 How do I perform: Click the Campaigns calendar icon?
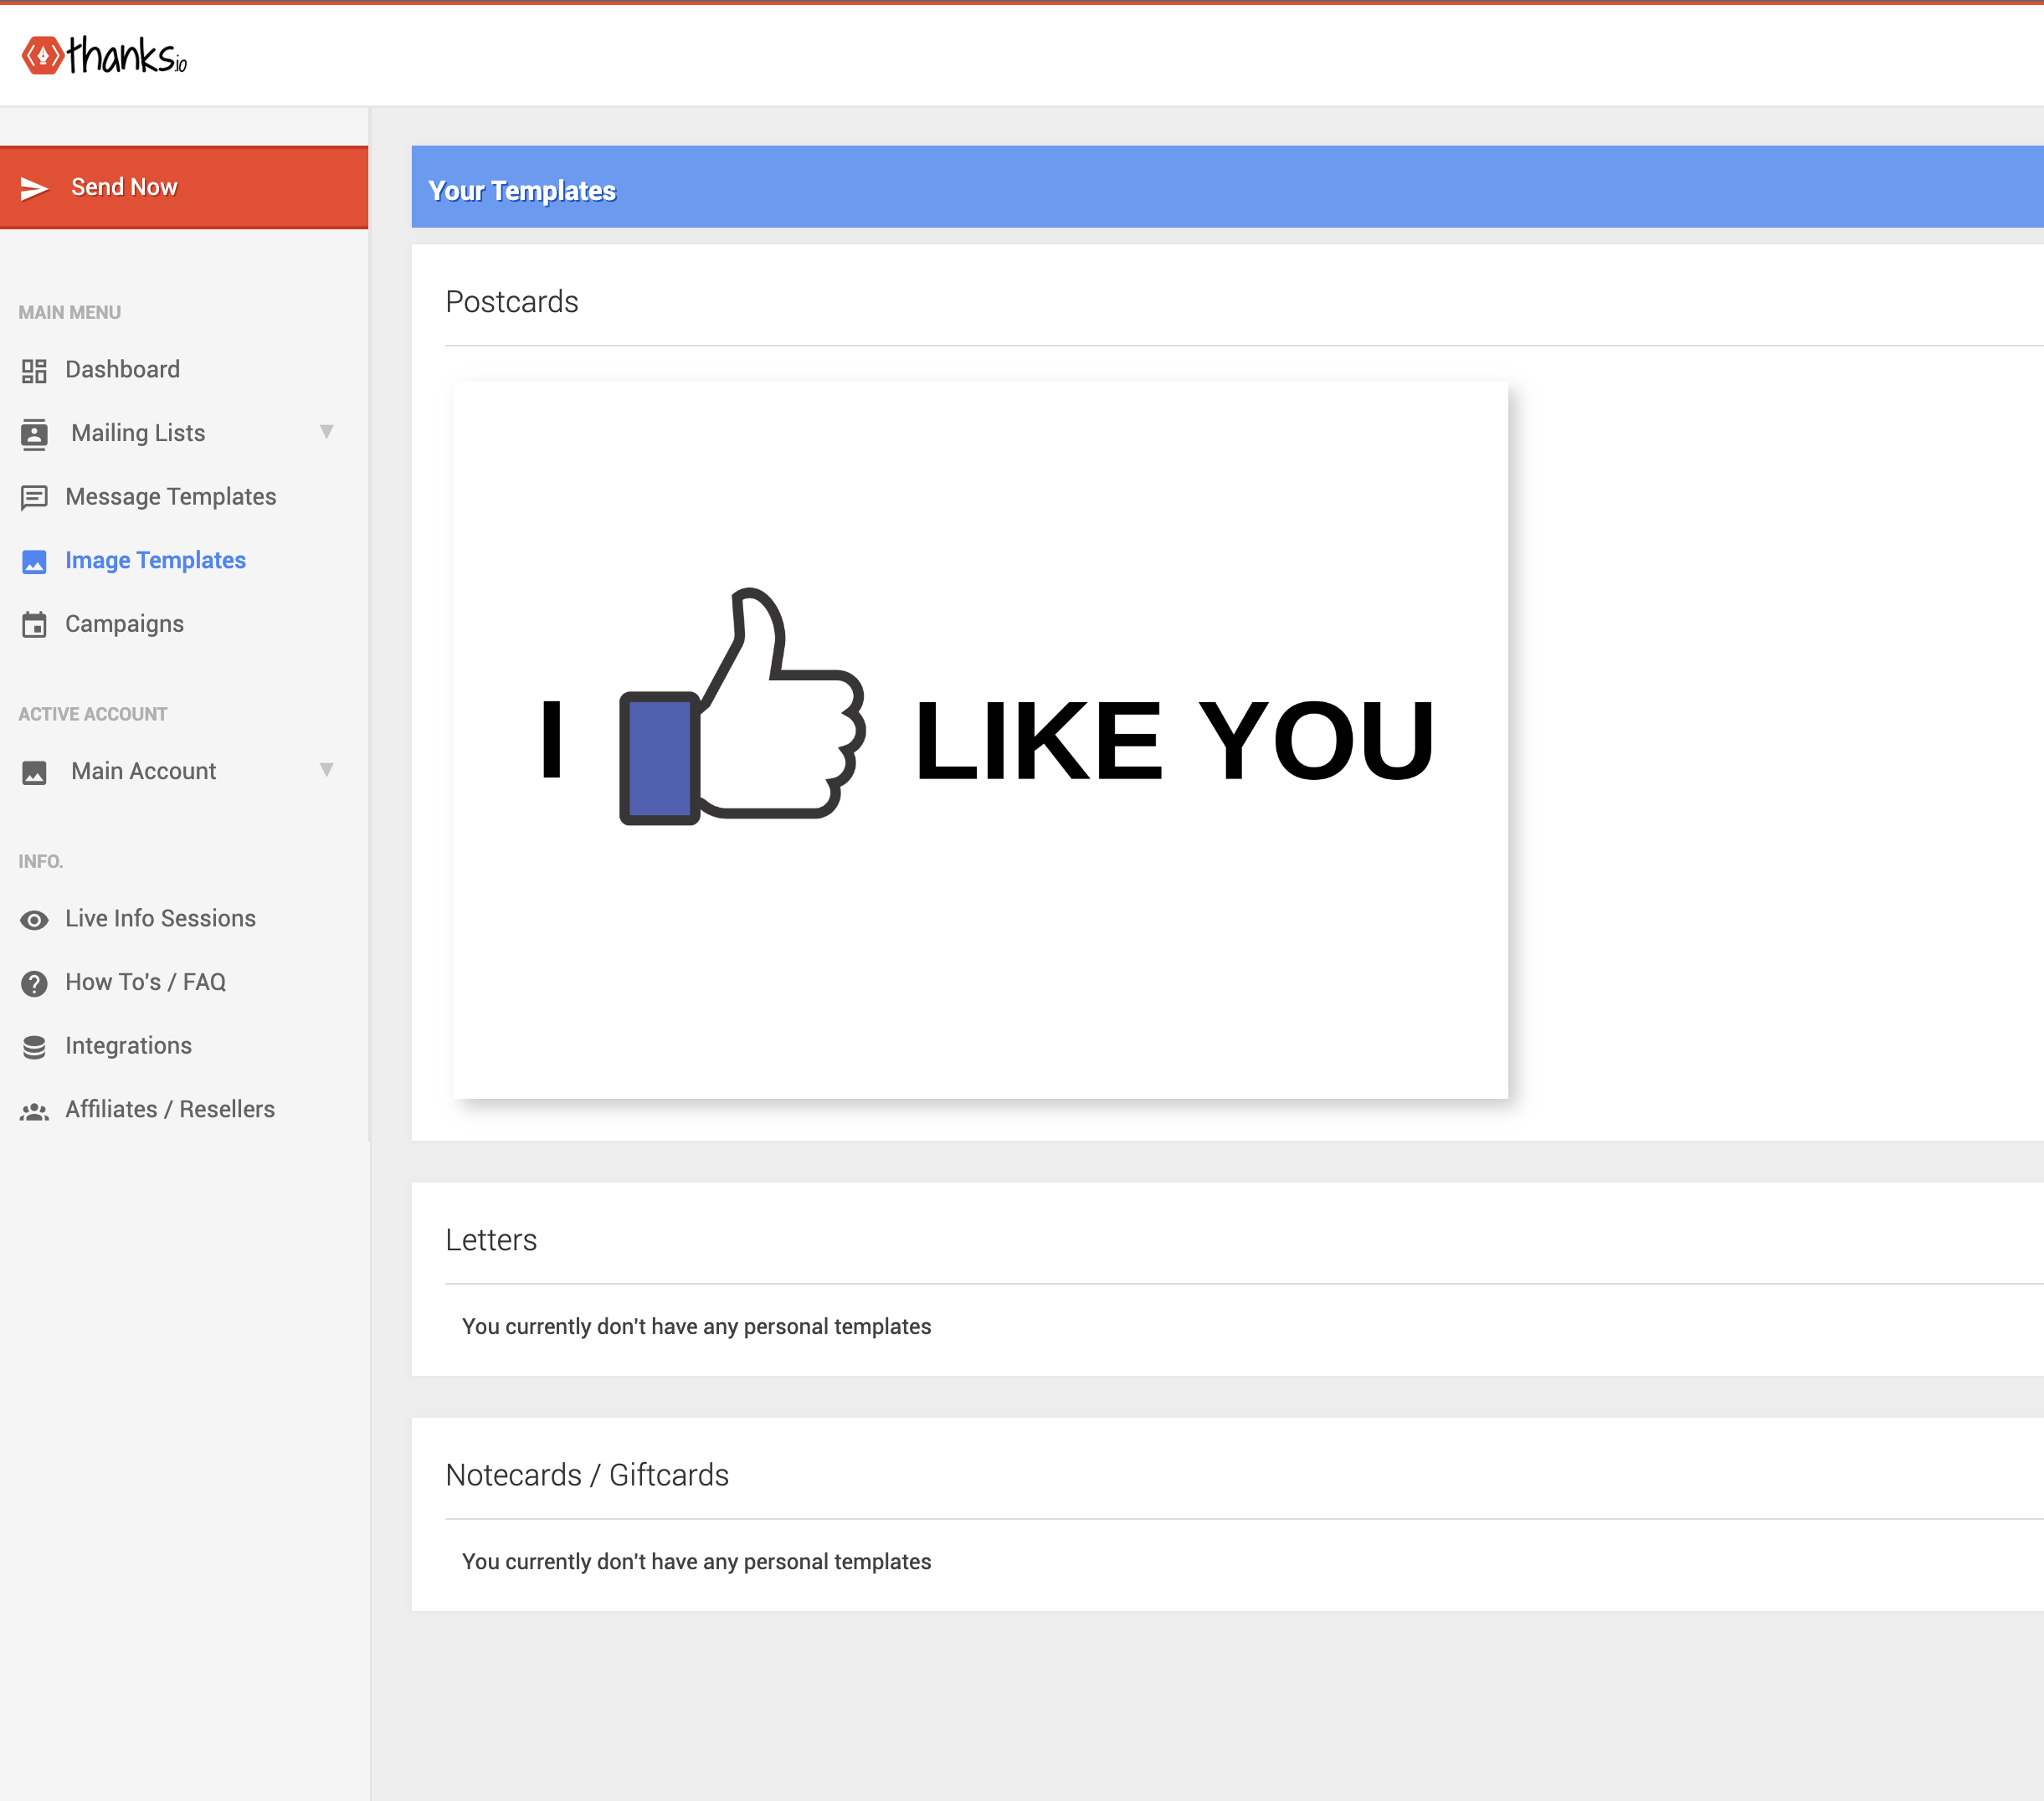pos(34,625)
